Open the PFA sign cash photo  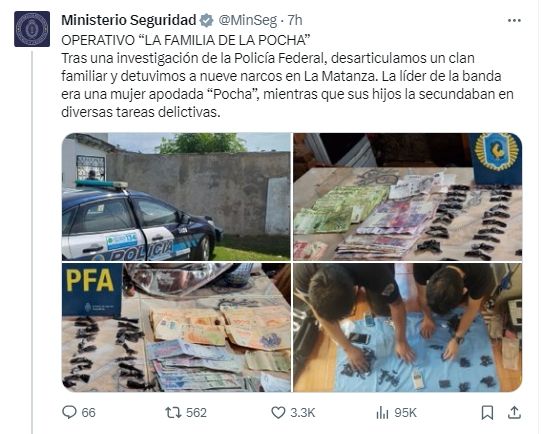click(x=176, y=328)
